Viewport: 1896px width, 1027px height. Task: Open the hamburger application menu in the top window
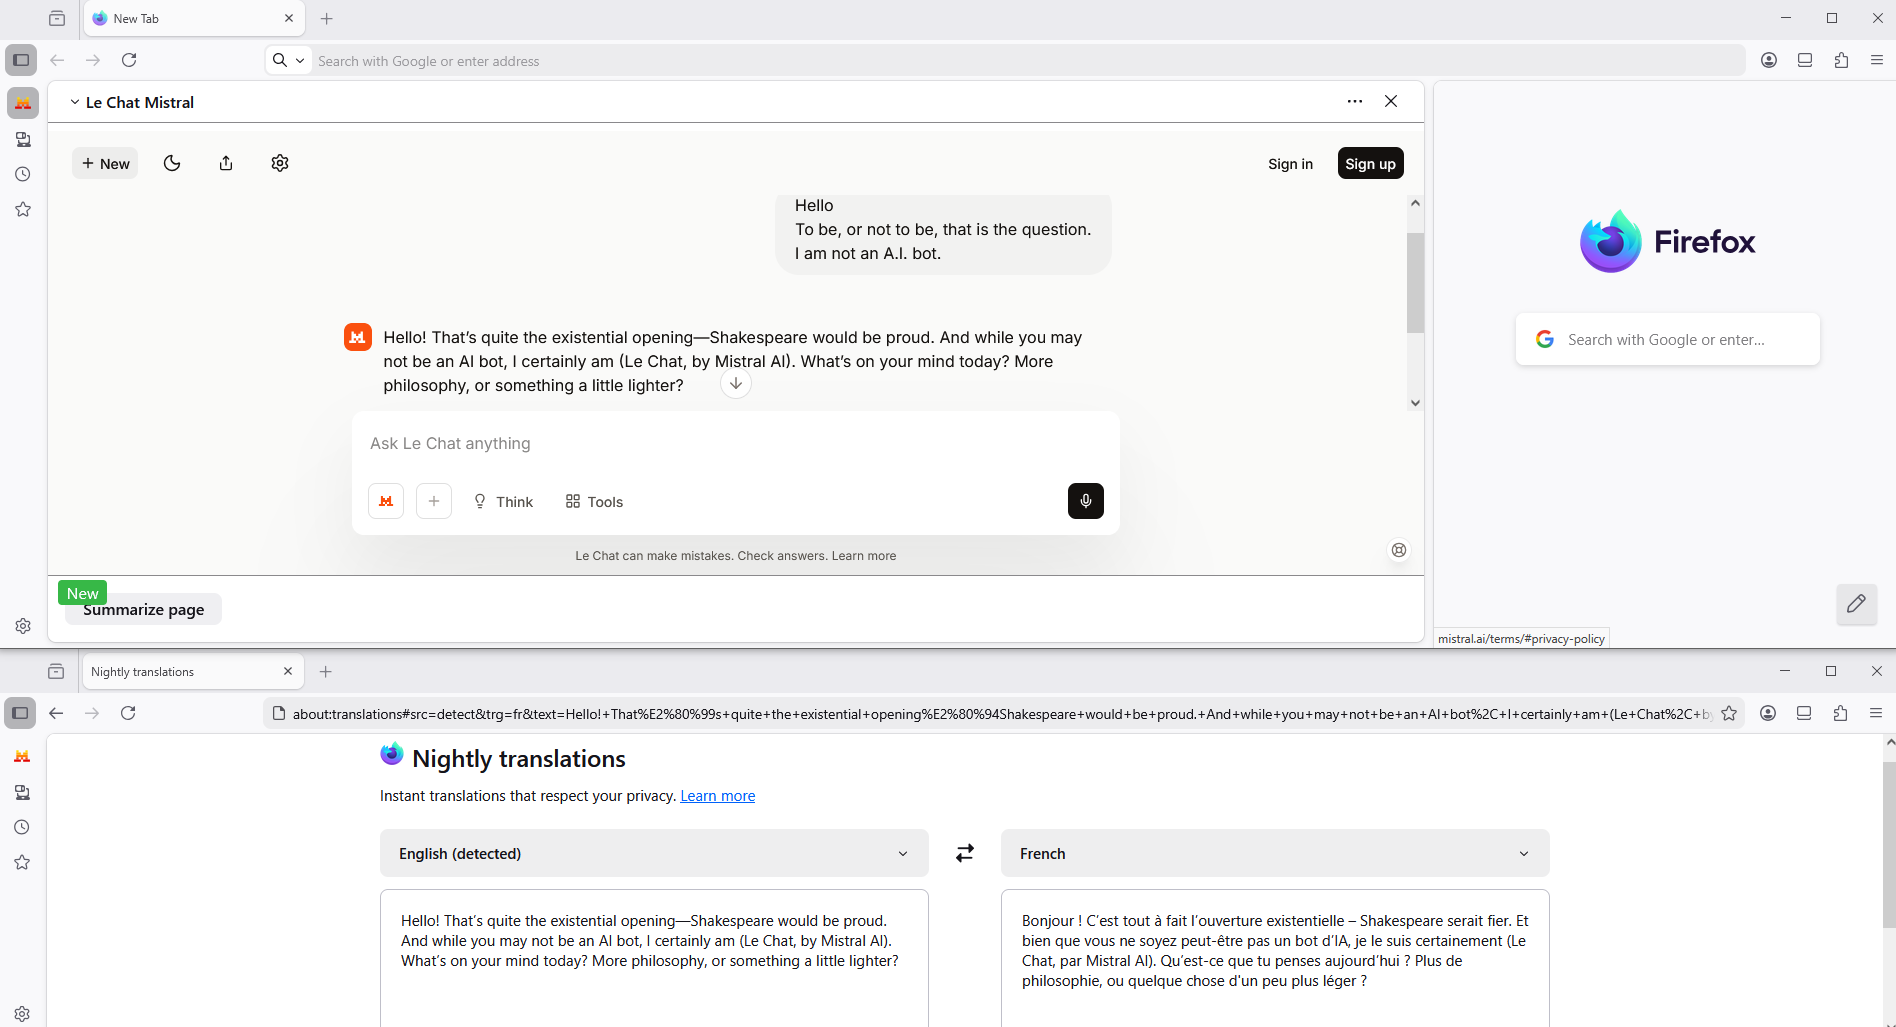[1877, 60]
